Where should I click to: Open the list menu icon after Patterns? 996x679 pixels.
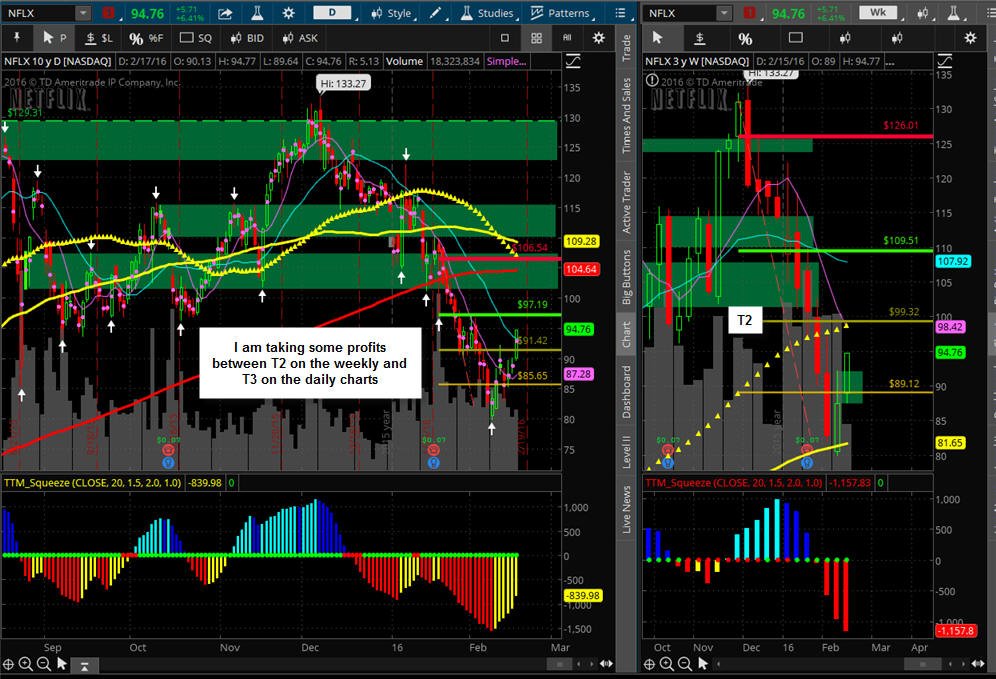tap(620, 13)
